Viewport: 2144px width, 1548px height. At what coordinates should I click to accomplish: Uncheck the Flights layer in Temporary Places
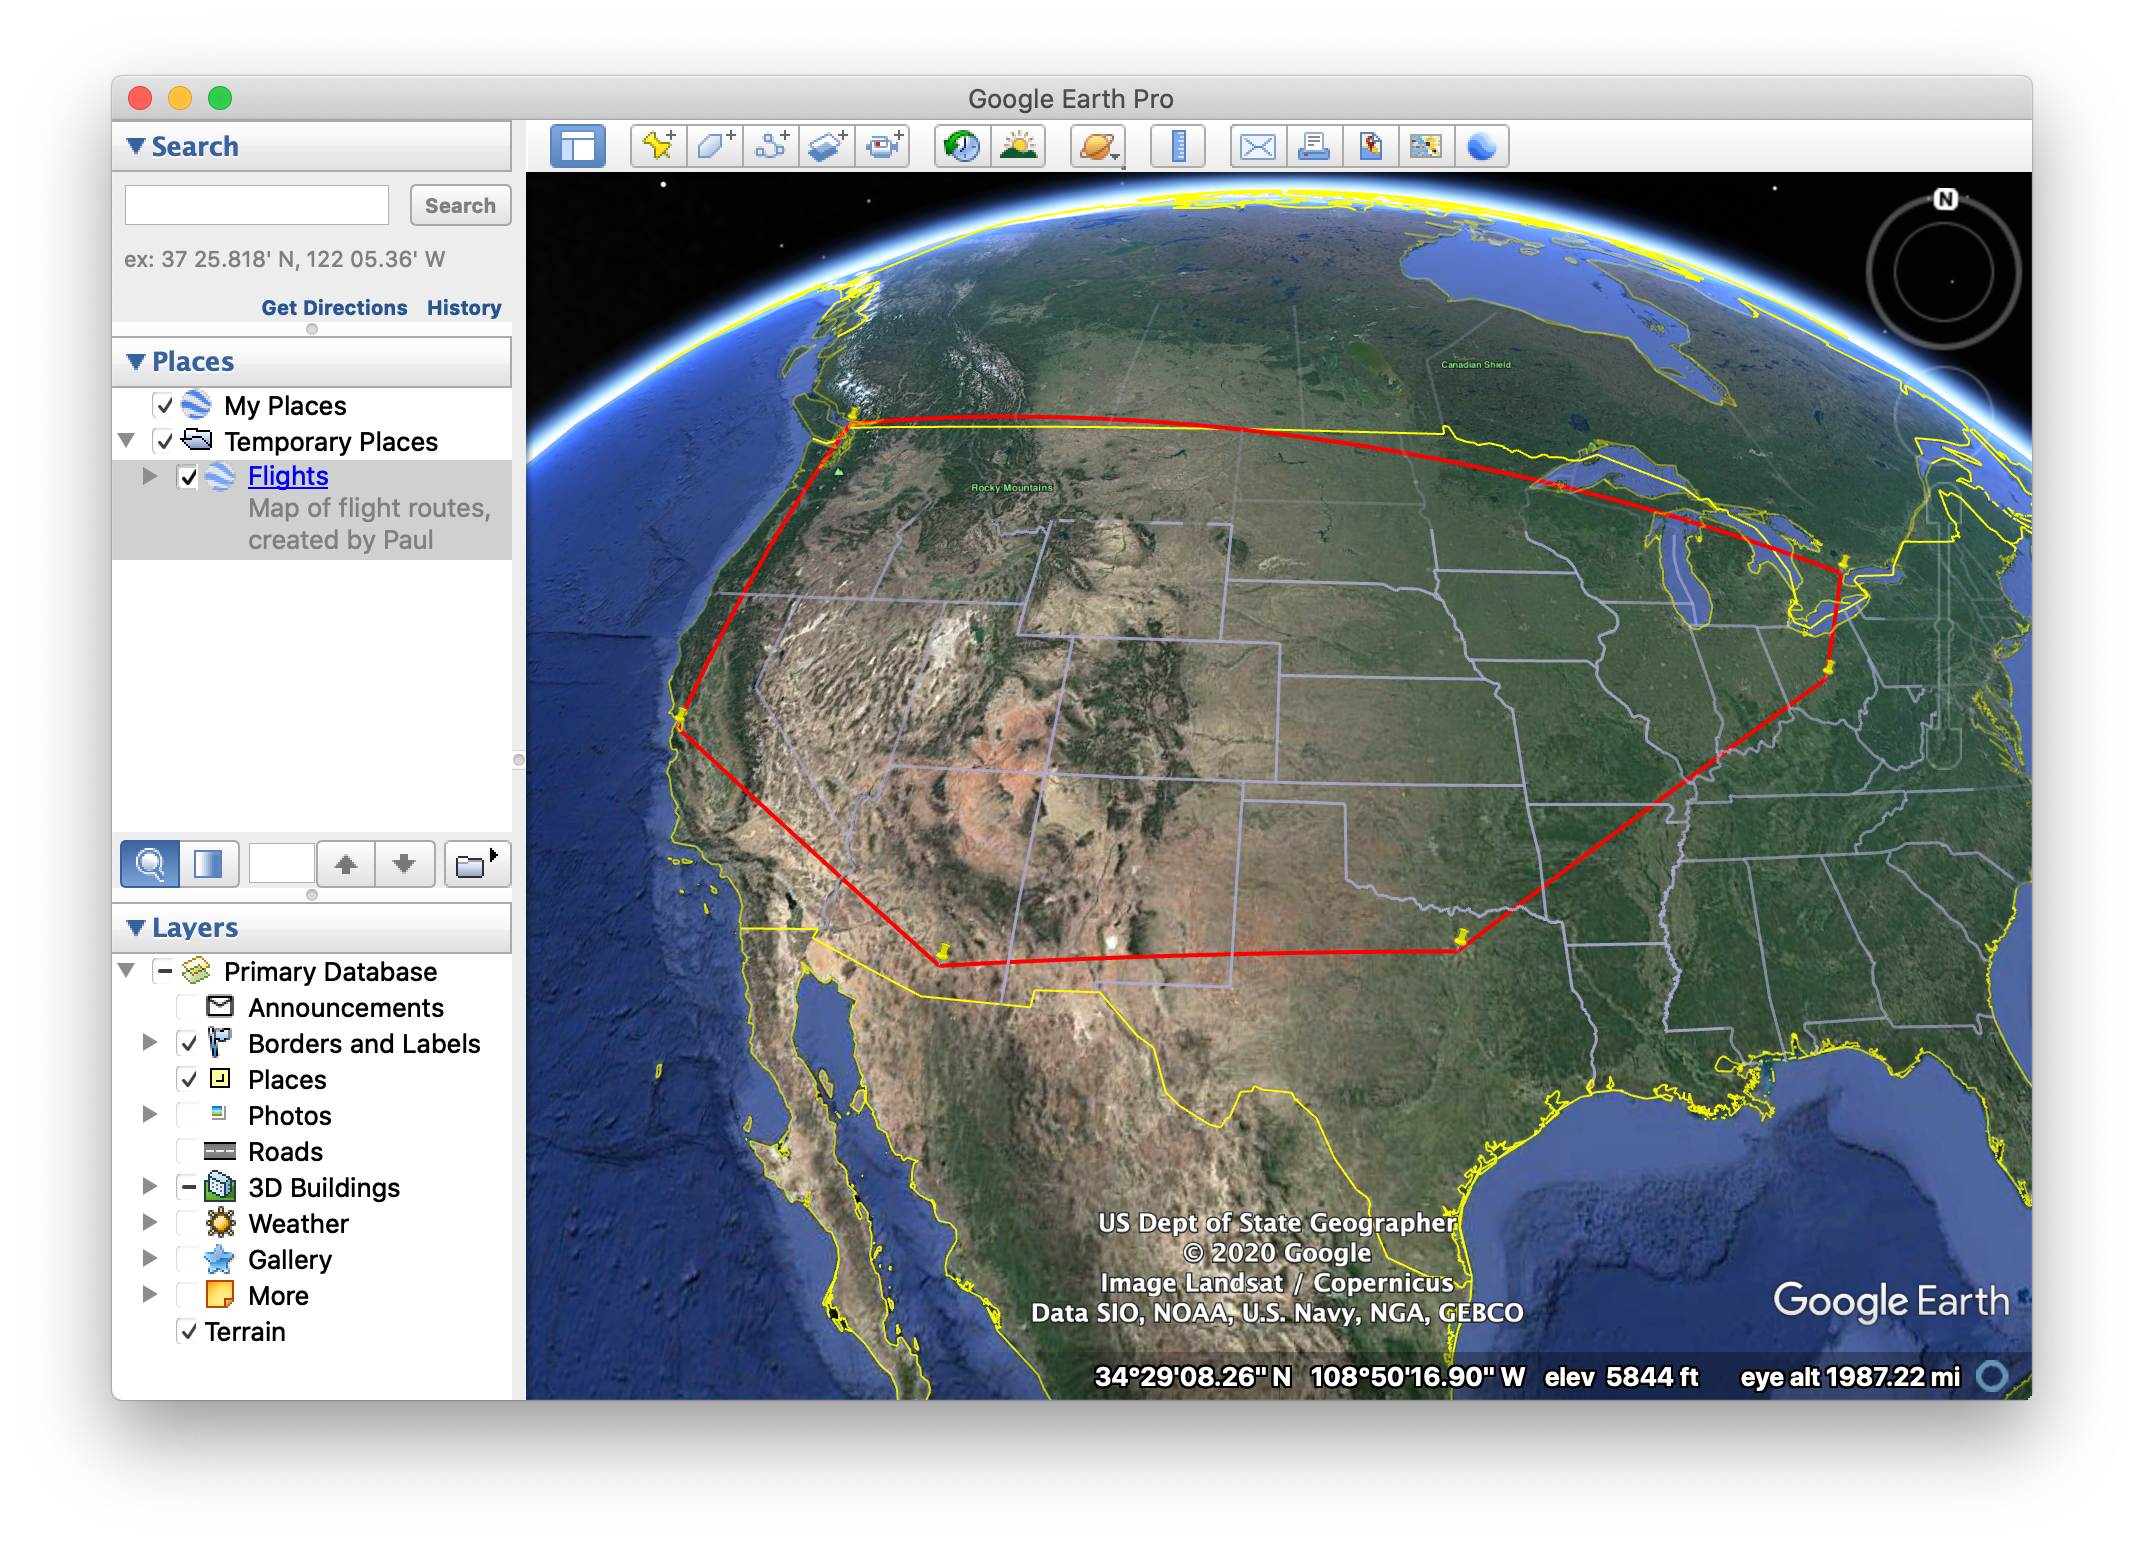(x=189, y=477)
